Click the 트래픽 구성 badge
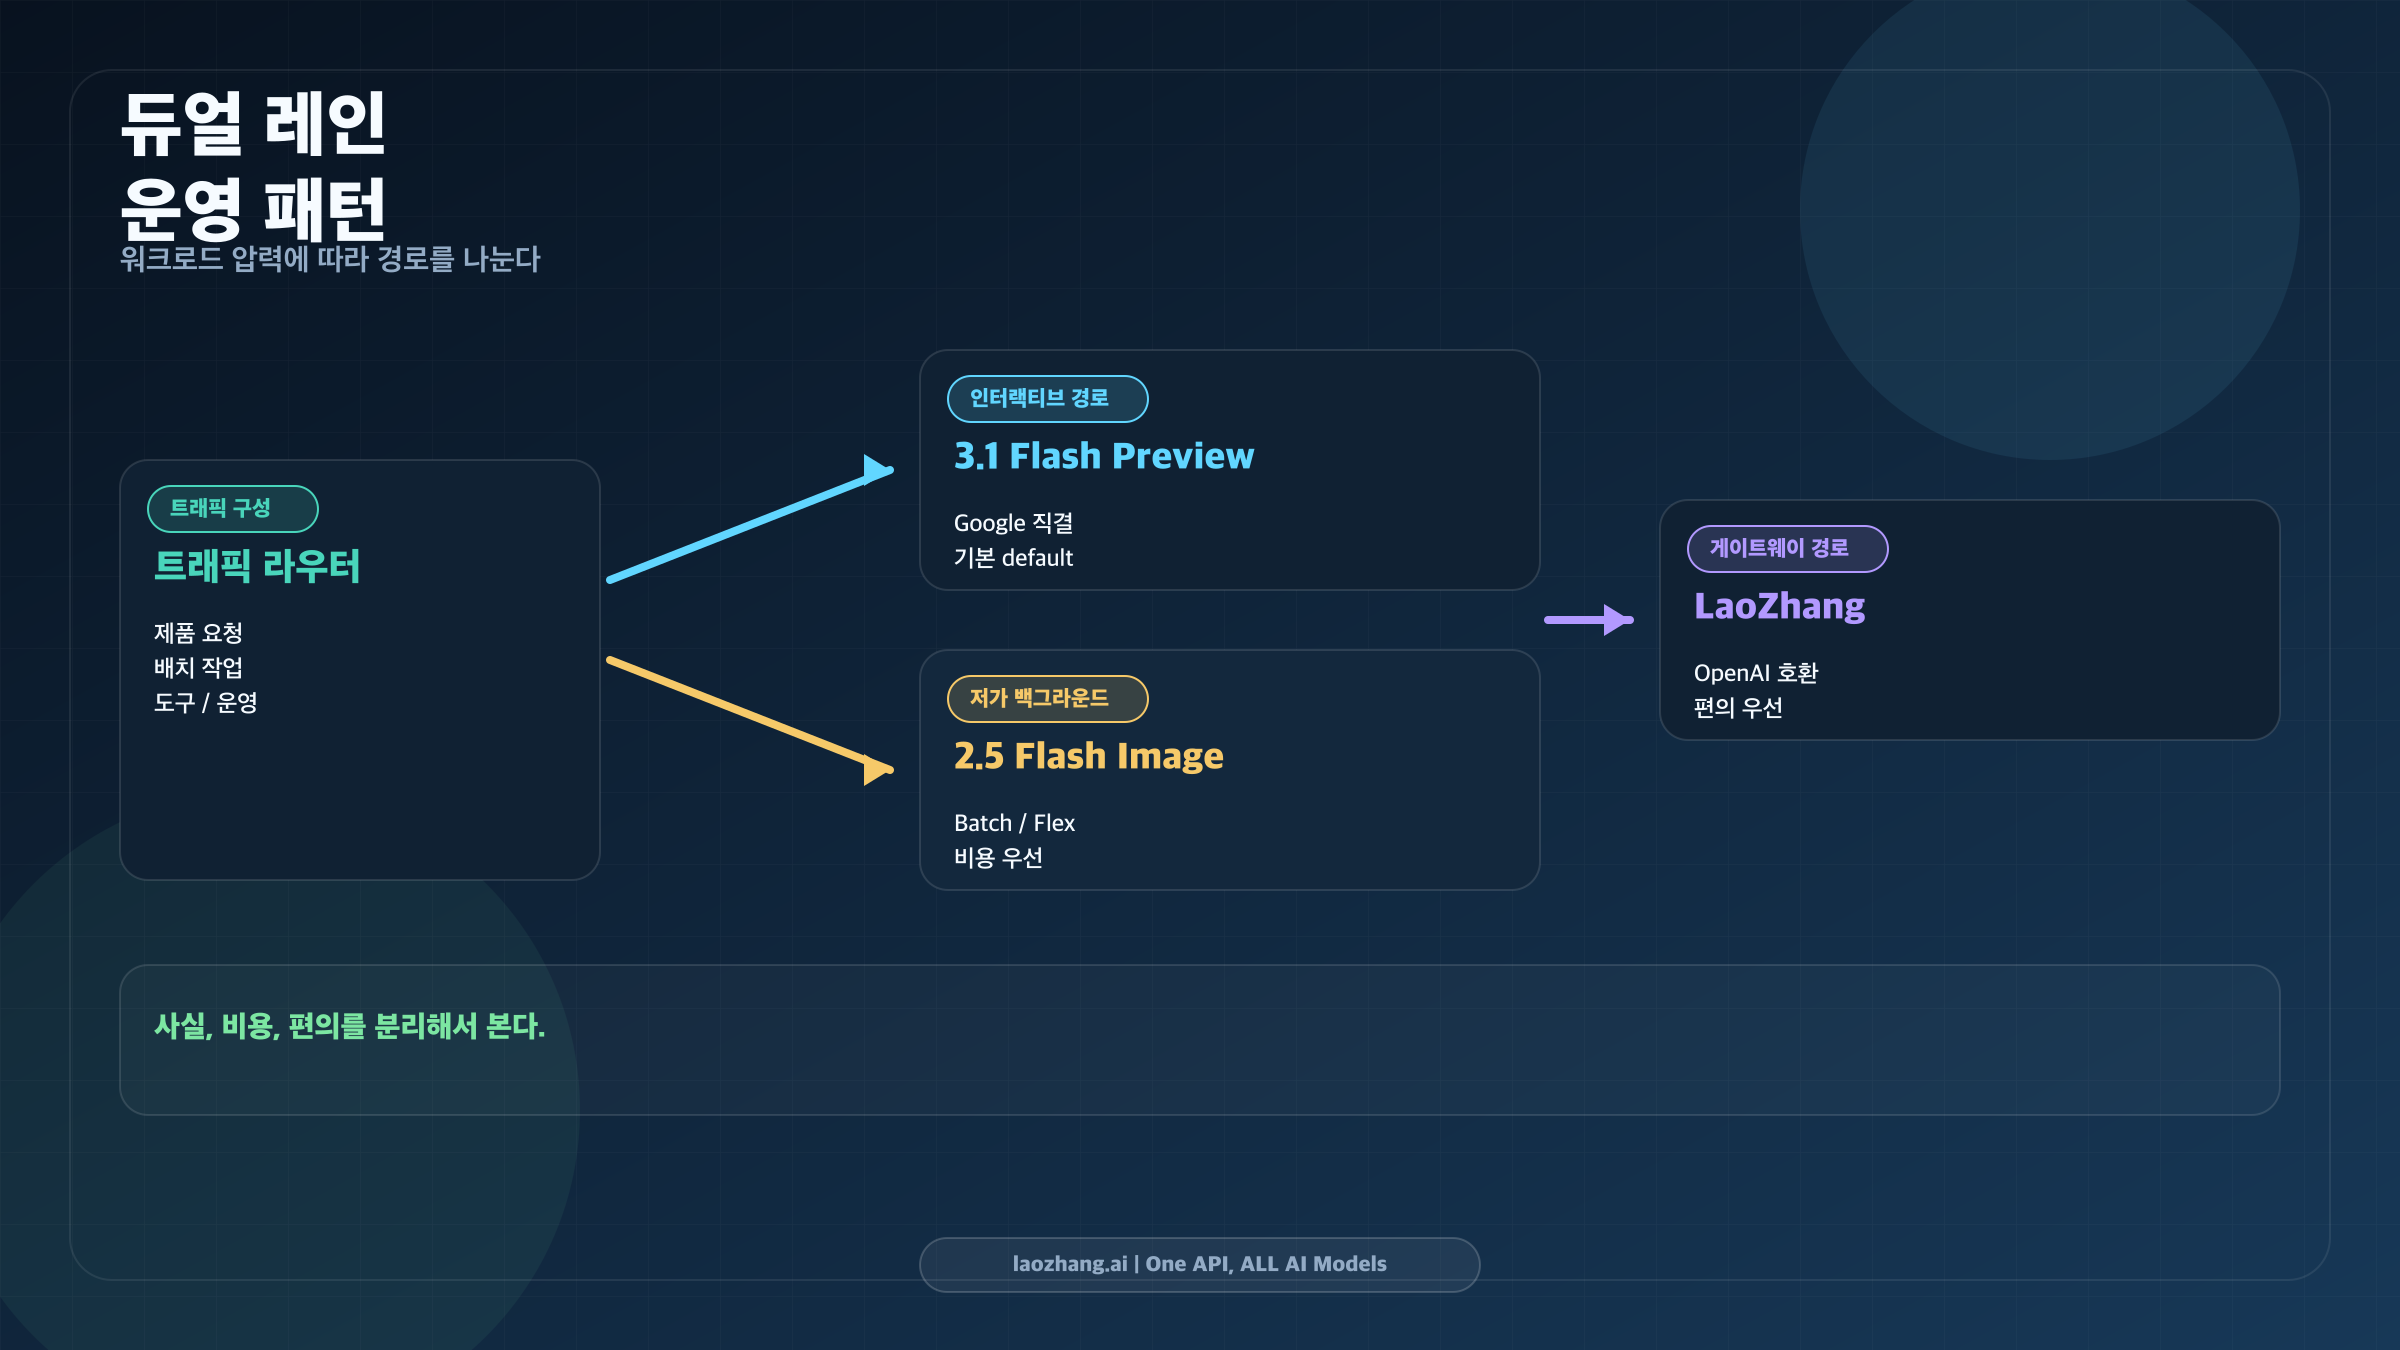The width and height of the screenshot is (2400, 1350). [x=232, y=509]
